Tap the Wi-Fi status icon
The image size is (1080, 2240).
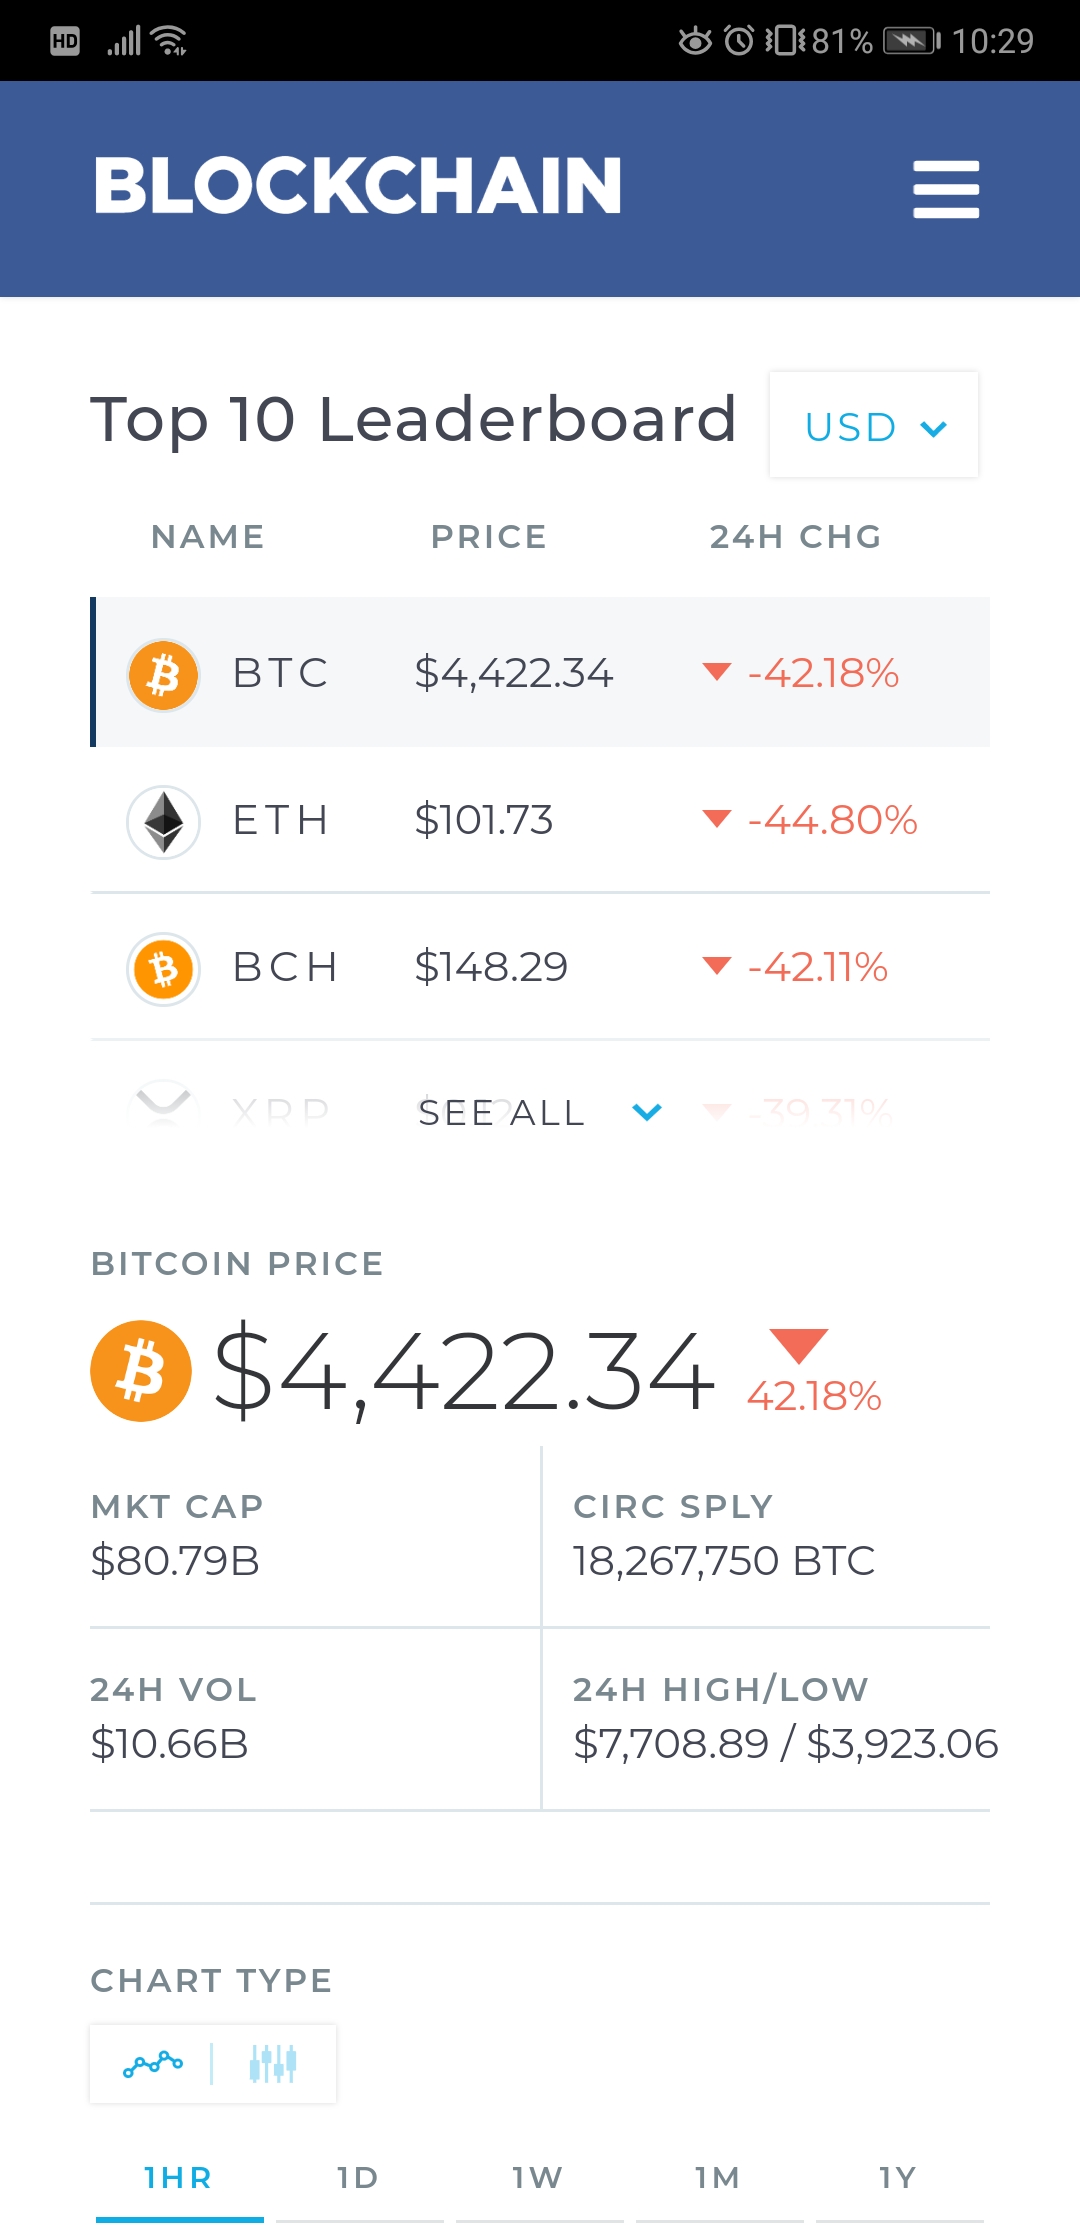(169, 41)
